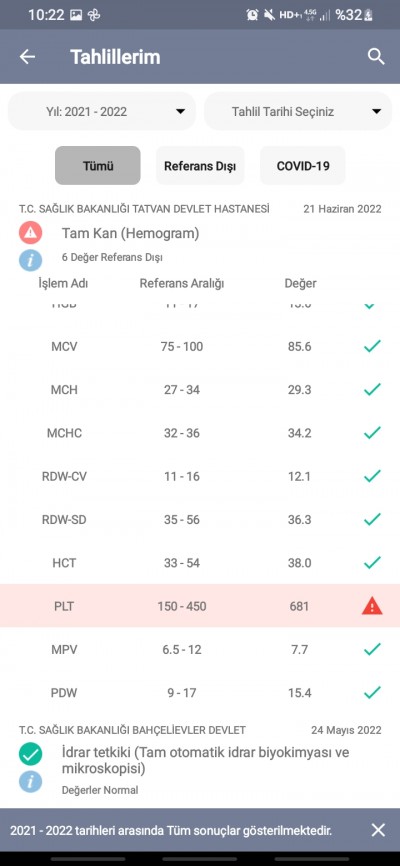The width and height of the screenshot is (400, 866).
Task: Open Tam Kan (Hemogram) test title
Action: (130, 234)
